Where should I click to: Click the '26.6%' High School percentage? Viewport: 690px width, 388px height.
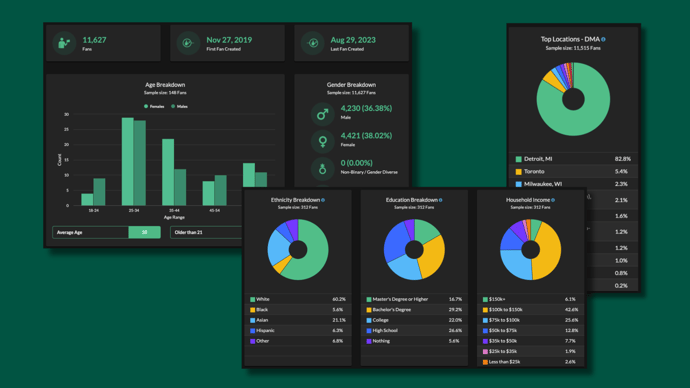pyautogui.click(x=455, y=331)
